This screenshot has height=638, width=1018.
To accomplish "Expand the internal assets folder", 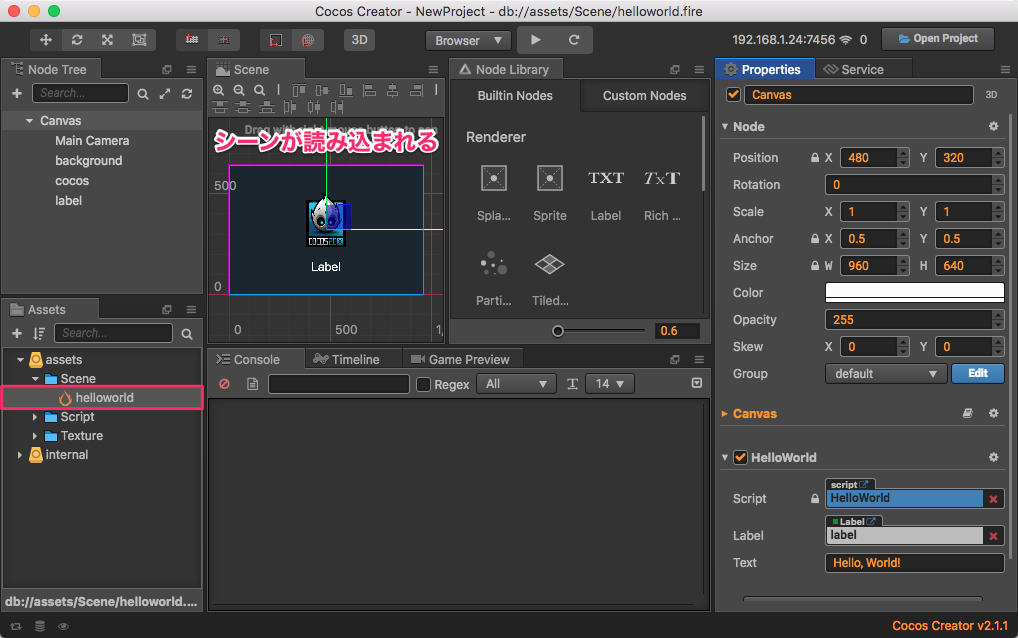I will tap(20, 455).
